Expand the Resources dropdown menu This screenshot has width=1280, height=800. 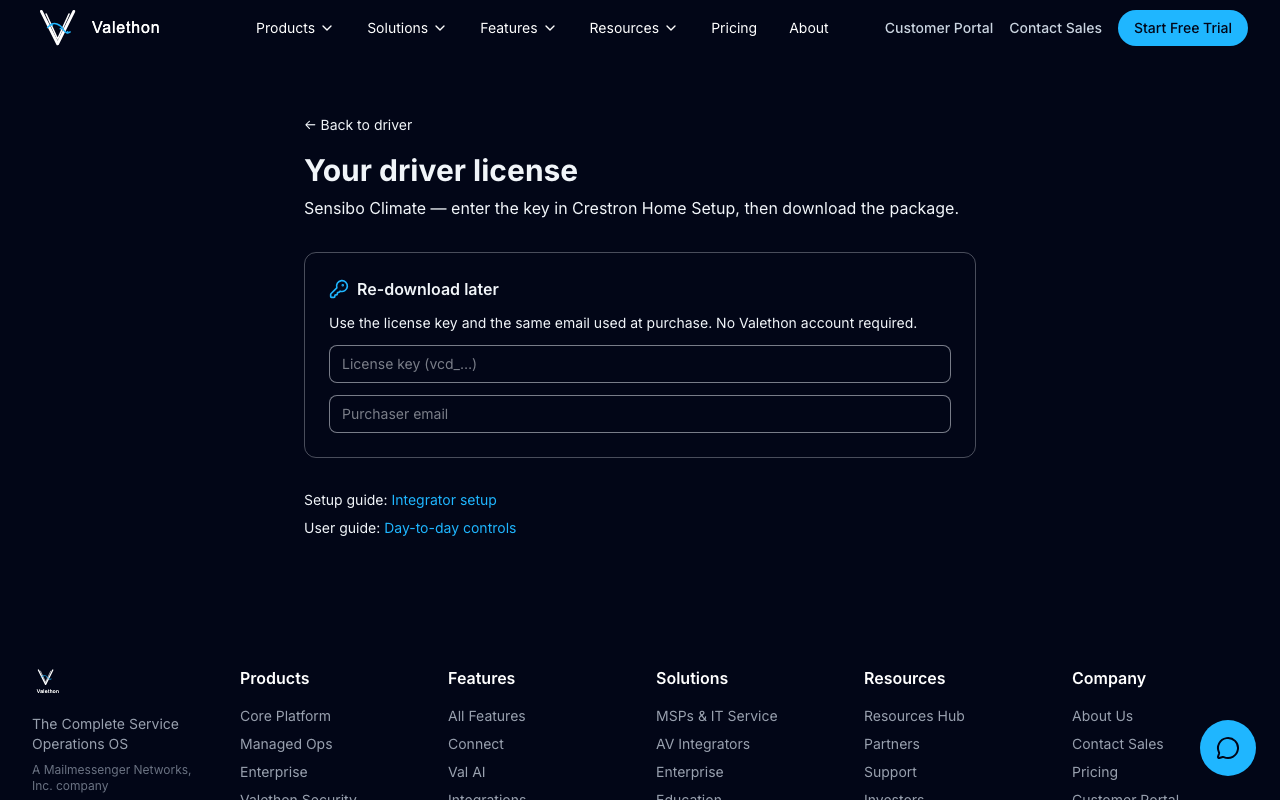[633, 28]
